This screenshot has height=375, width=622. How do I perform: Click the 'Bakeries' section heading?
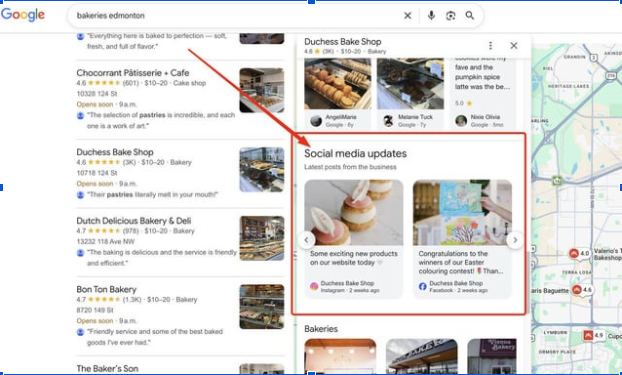pyautogui.click(x=321, y=329)
